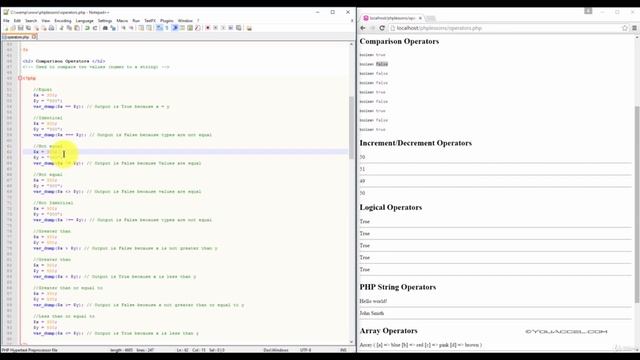Select the localhost Chrome tab

[392, 18]
